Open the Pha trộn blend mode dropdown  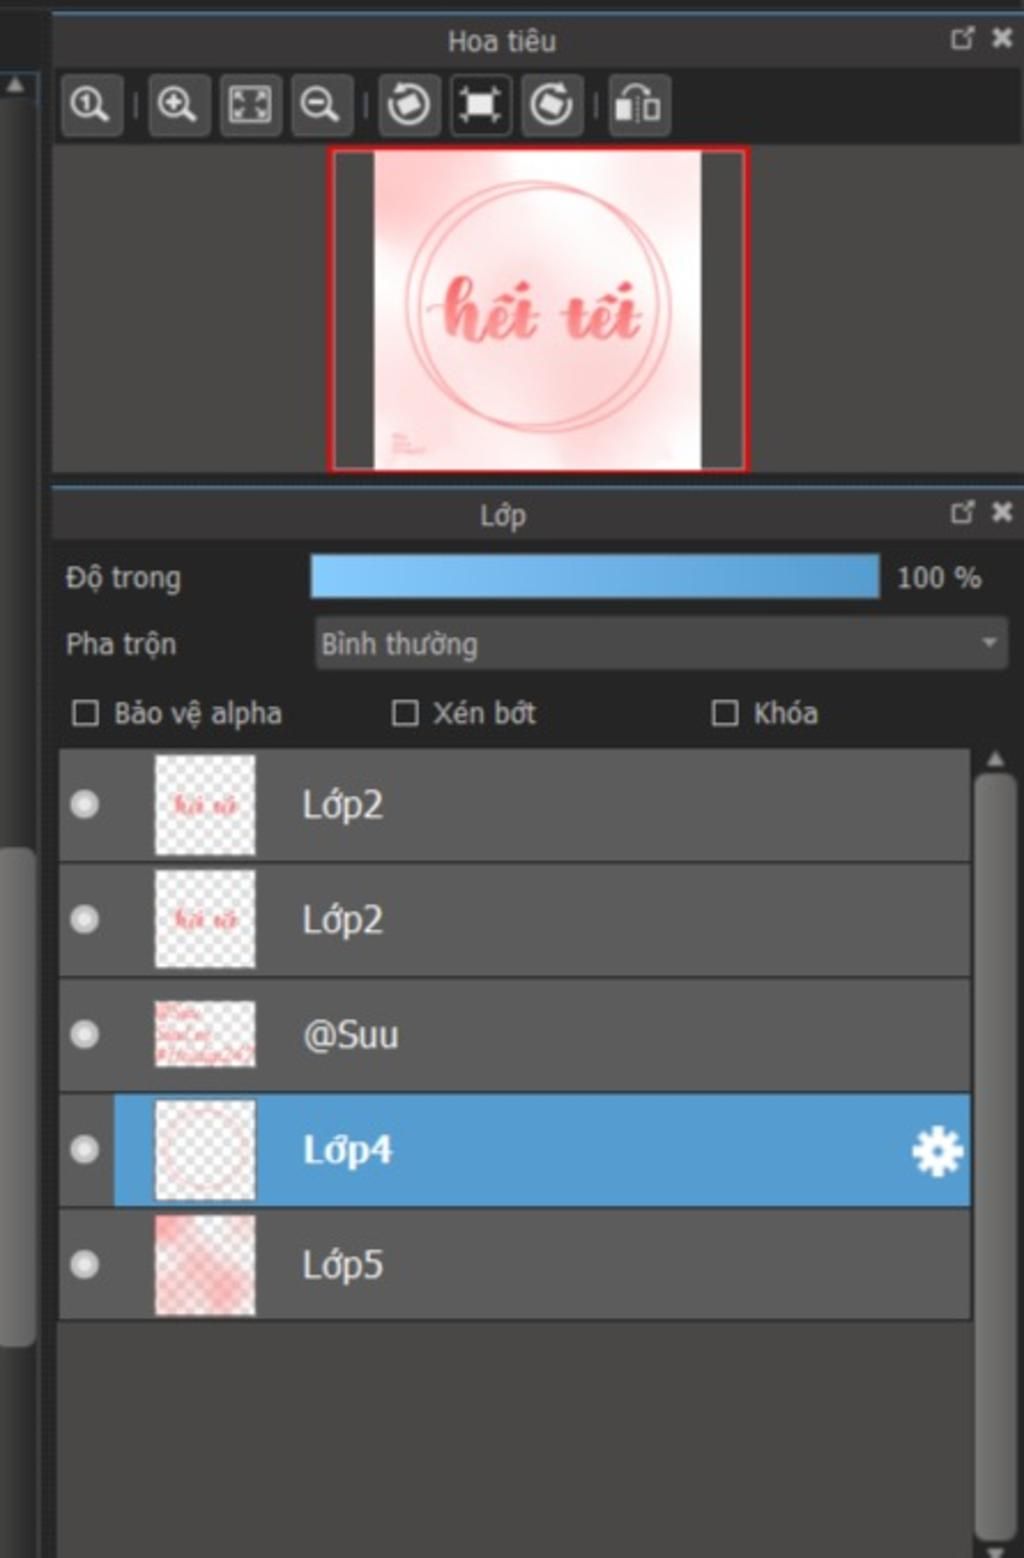click(660, 643)
